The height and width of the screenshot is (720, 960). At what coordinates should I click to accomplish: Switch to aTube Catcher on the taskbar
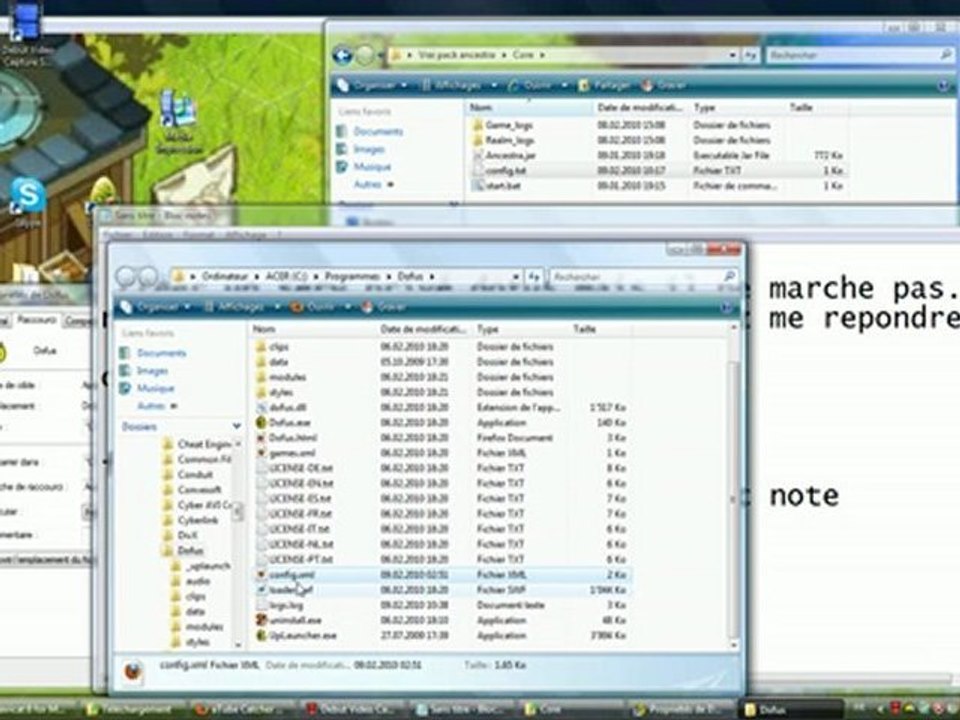pos(245,710)
